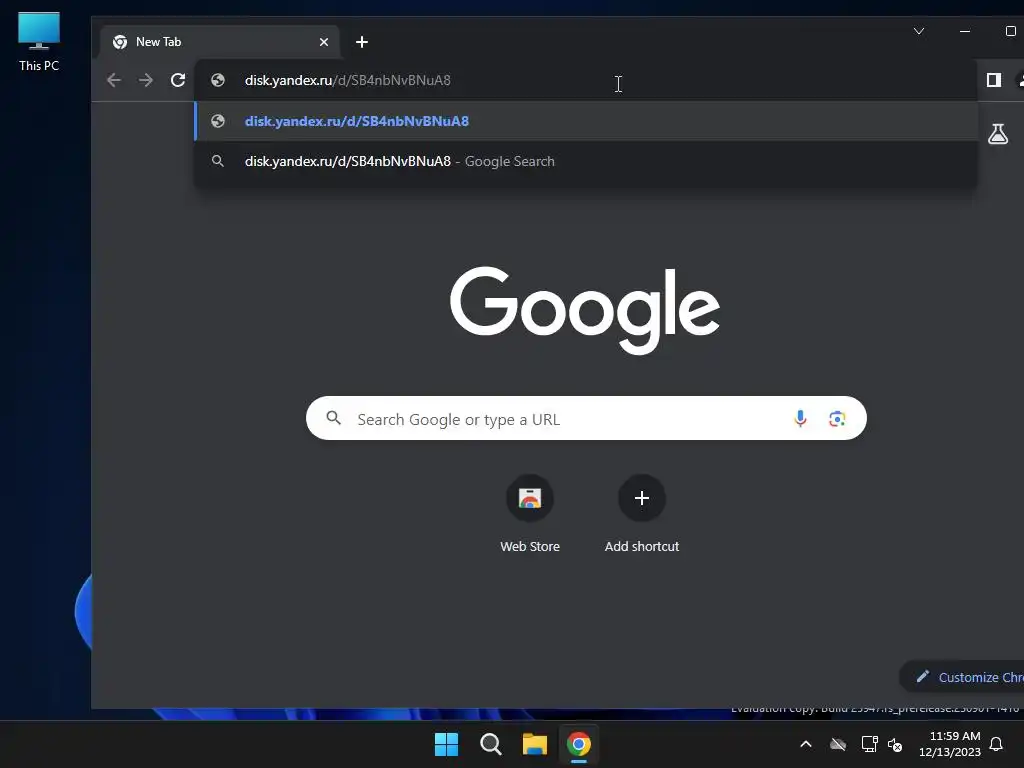
Task: Click the Search Google or type a URL box
Action: 586,419
